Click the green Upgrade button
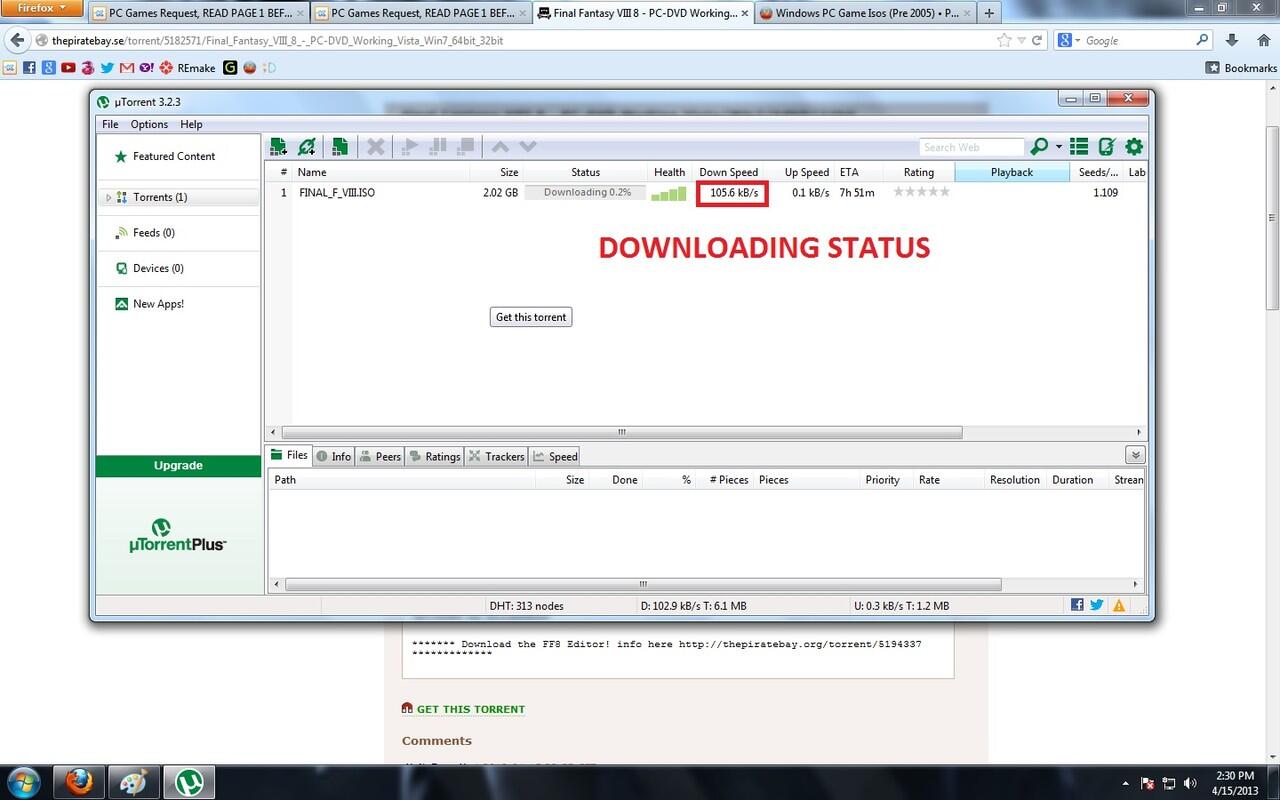 coord(178,465)
